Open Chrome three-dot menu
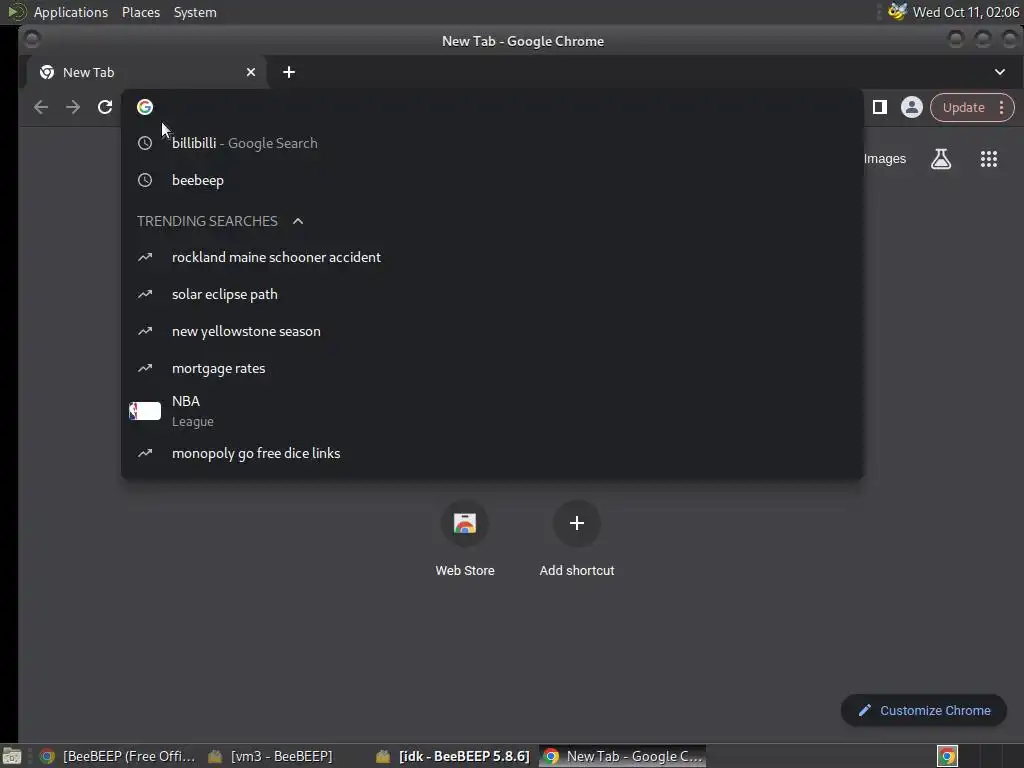The width and height of the screenshot is (1024, 768). (1001, 108)
